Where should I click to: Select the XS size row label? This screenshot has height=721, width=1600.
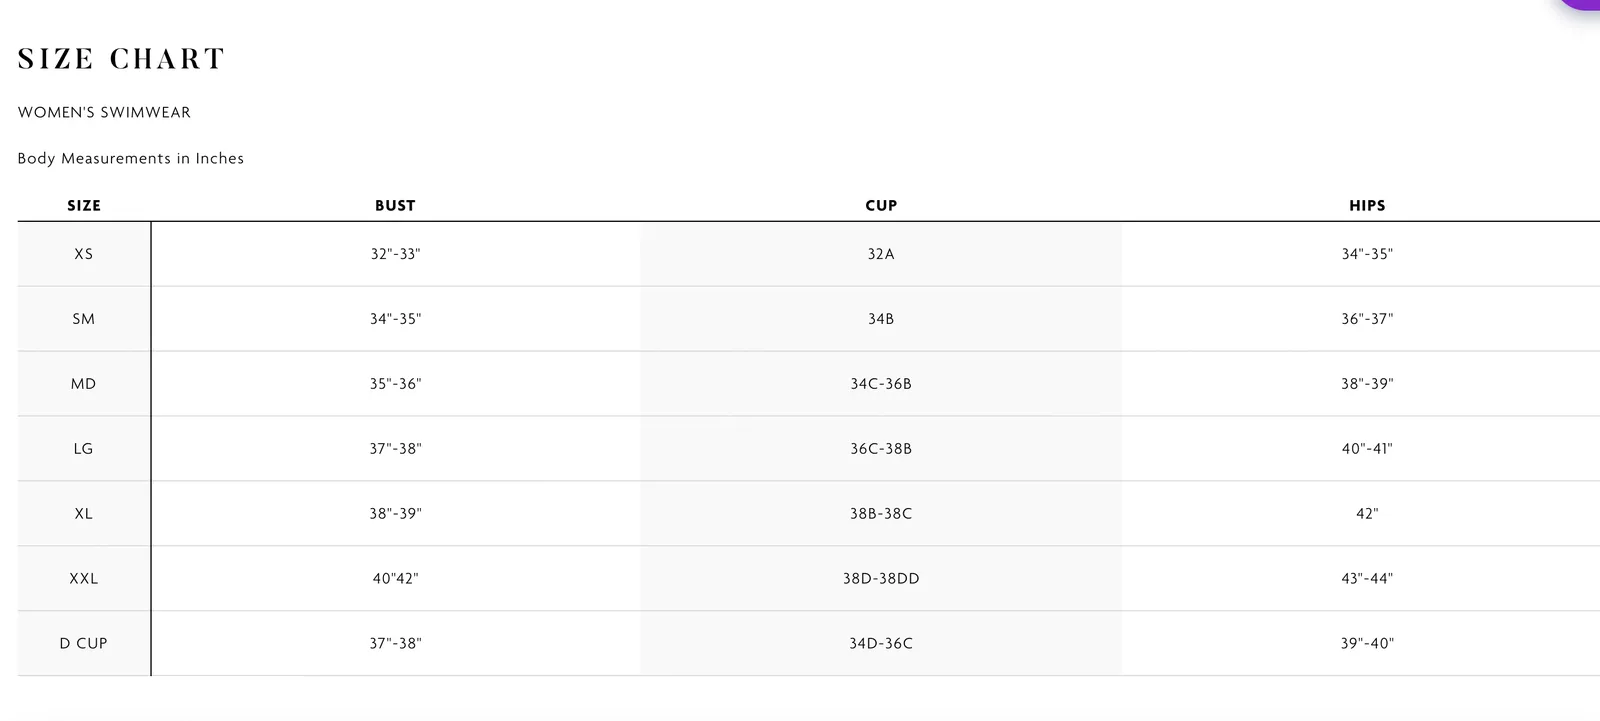pyautogui.click(x=84, y=254)
